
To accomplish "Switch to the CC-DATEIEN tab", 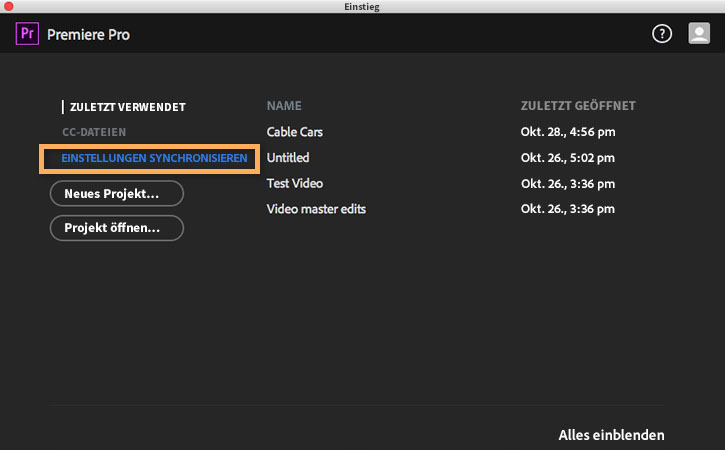I will coord(94,132).
